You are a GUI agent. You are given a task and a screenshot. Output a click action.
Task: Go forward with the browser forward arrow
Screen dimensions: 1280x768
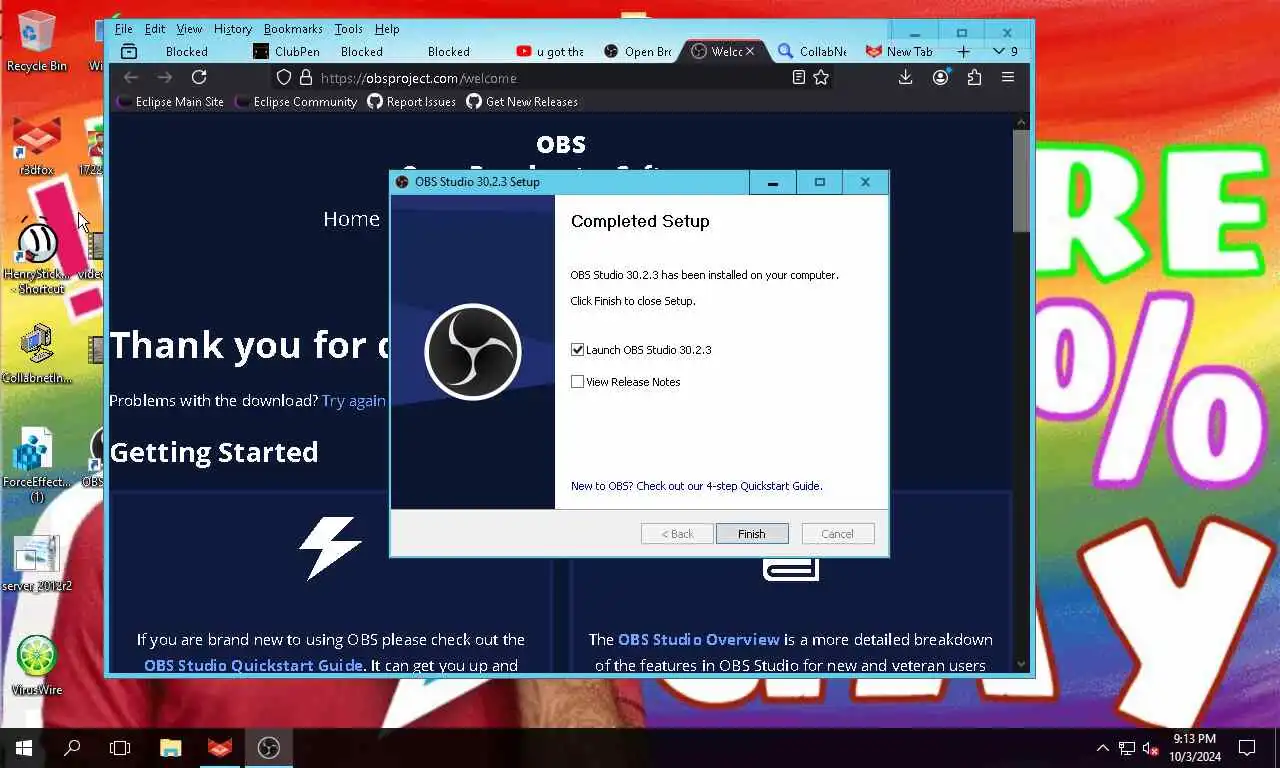pos(165,77)
